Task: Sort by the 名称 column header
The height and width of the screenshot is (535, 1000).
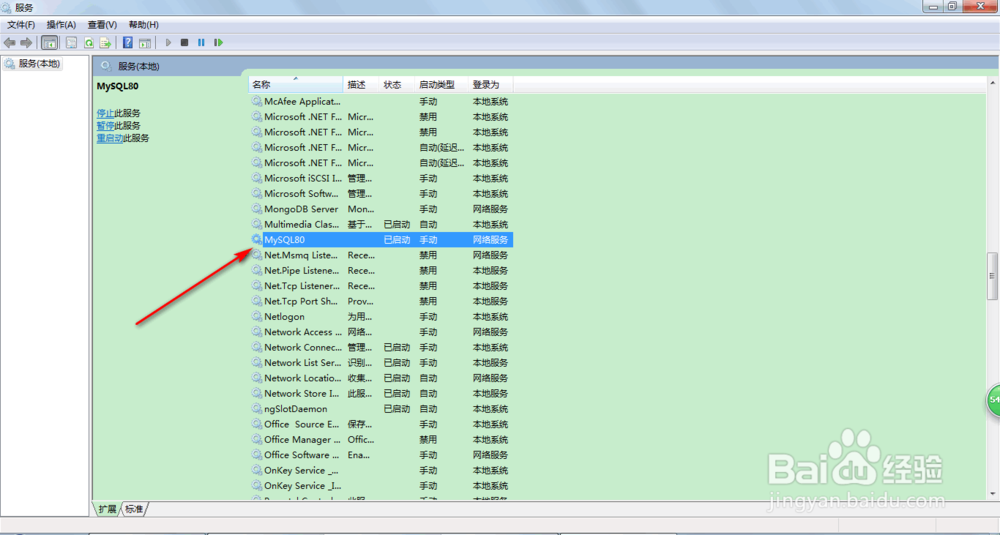Action: [x=295, y=85]
